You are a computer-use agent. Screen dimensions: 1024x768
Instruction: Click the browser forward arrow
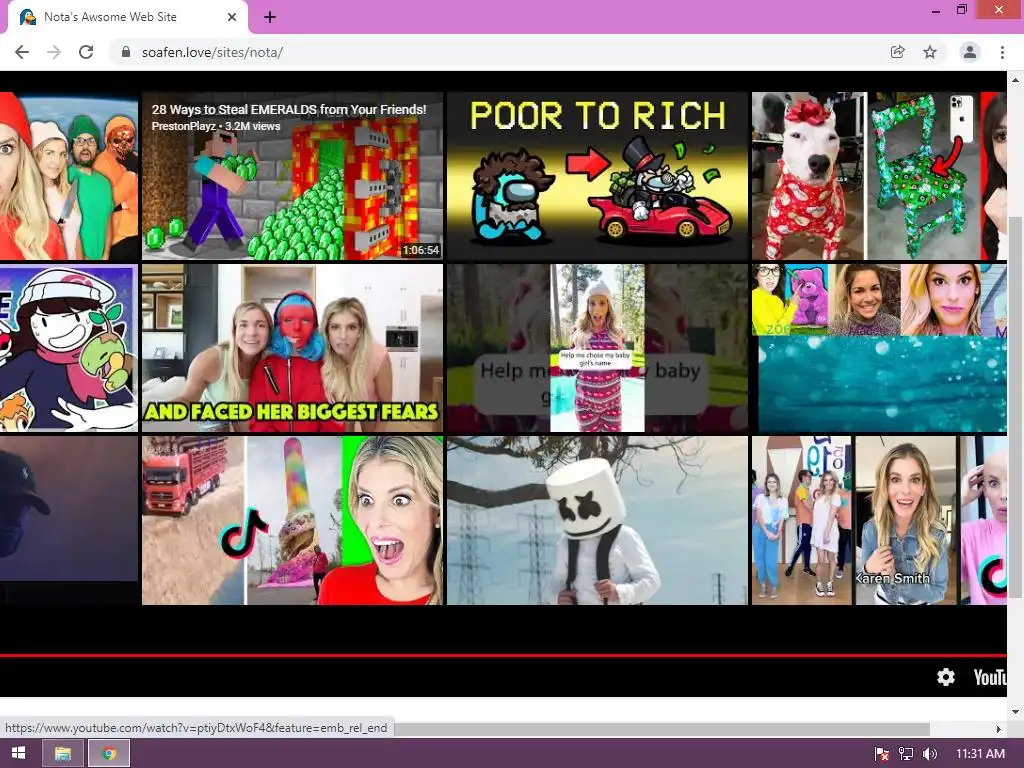[x=54, y=52]
